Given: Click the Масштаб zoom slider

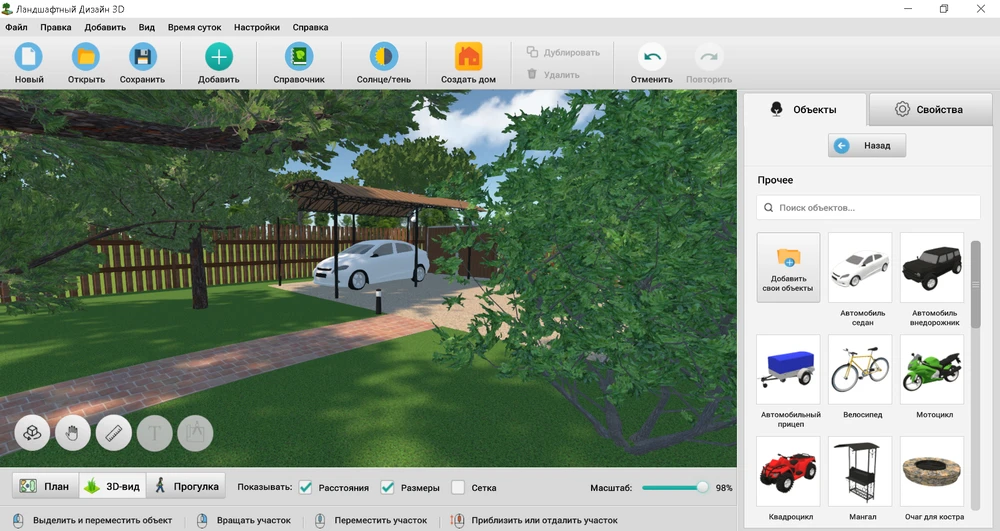Looking at the screenshot, I should (673, 487).
